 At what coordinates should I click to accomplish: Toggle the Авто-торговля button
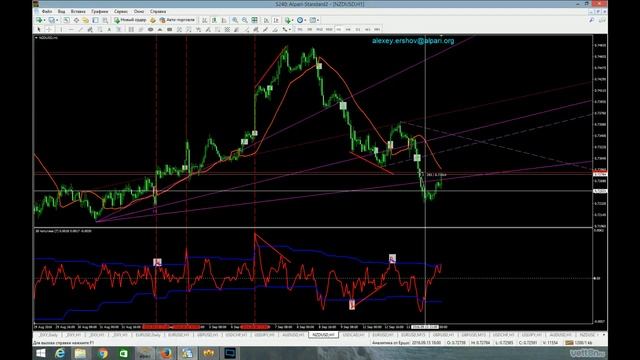pos(177,20)
